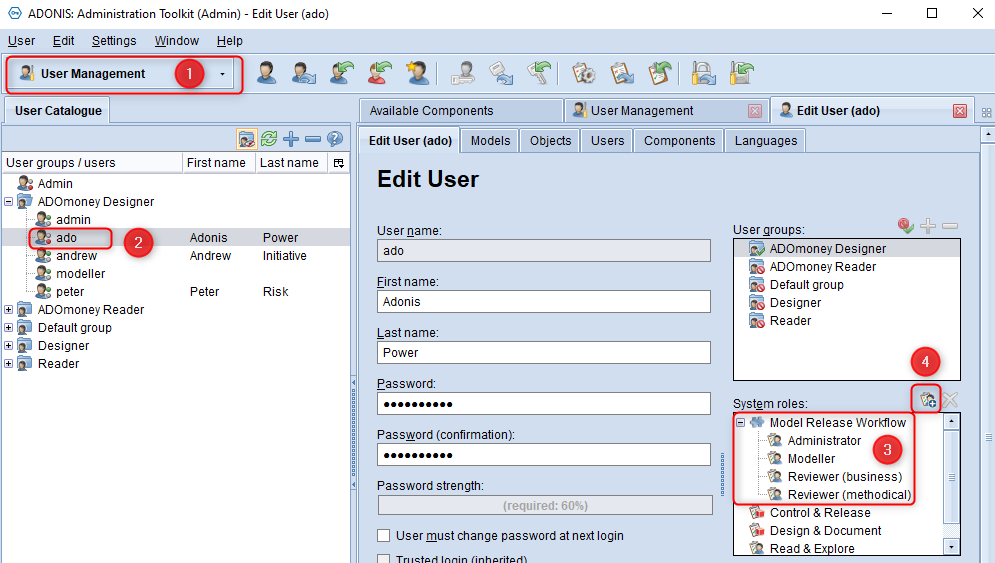
Task: Expand the Default group node in the tree
Action: [x=8, y=328]
